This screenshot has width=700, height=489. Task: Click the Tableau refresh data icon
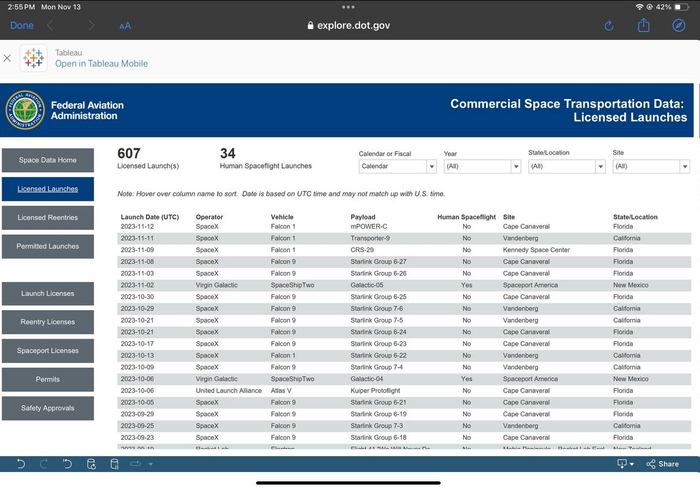click(x=90, y=464)
